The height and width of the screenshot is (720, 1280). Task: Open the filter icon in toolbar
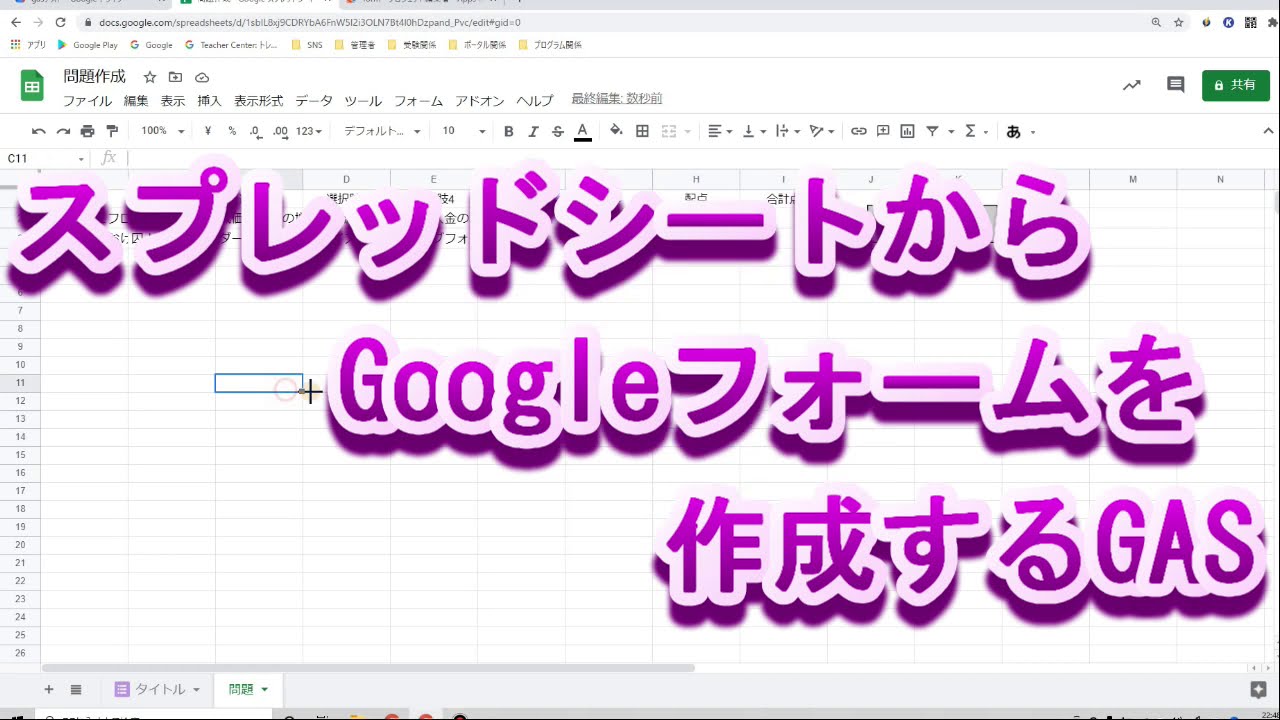[x=933, y=131]
